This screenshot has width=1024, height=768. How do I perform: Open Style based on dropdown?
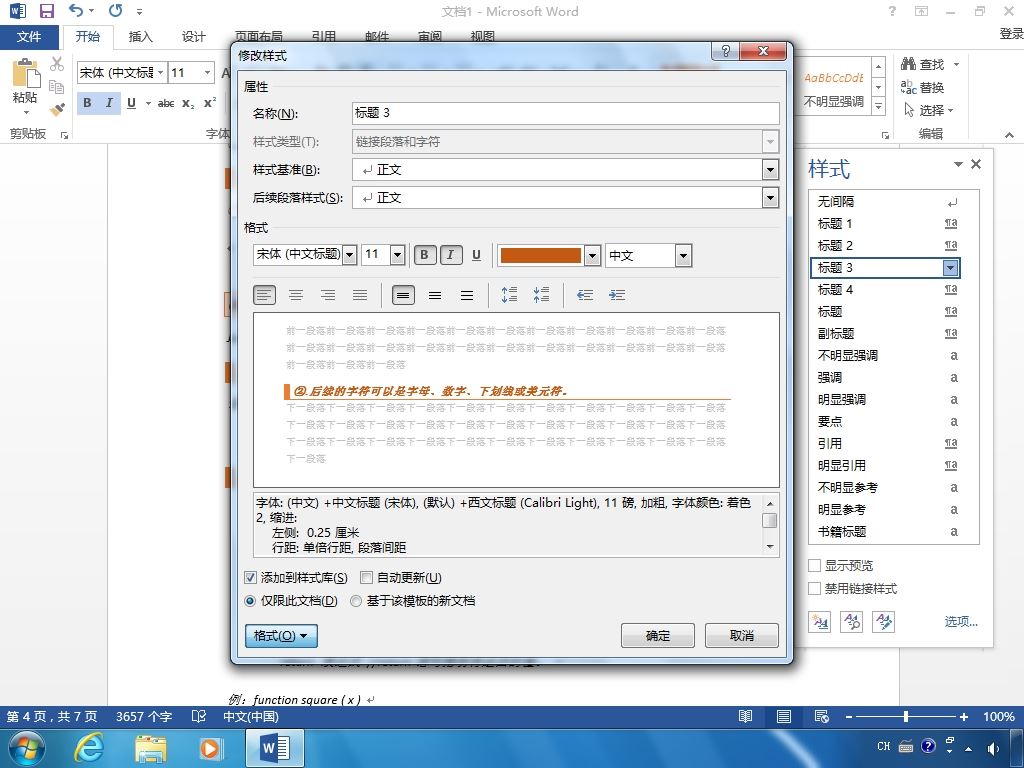pos(771,170)
